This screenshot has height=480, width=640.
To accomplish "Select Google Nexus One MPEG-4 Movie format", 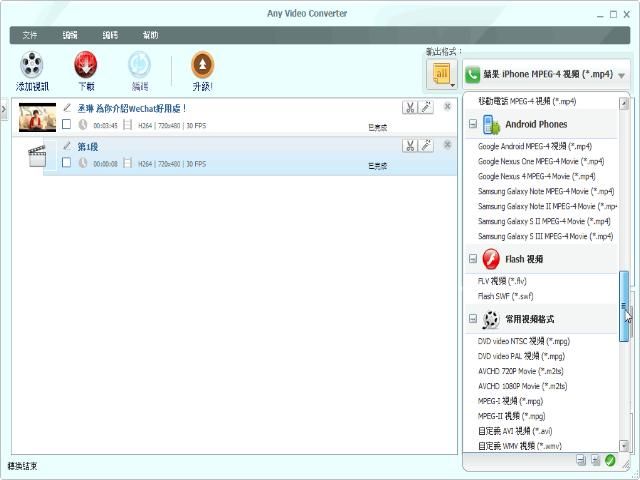I will [540, 161].
